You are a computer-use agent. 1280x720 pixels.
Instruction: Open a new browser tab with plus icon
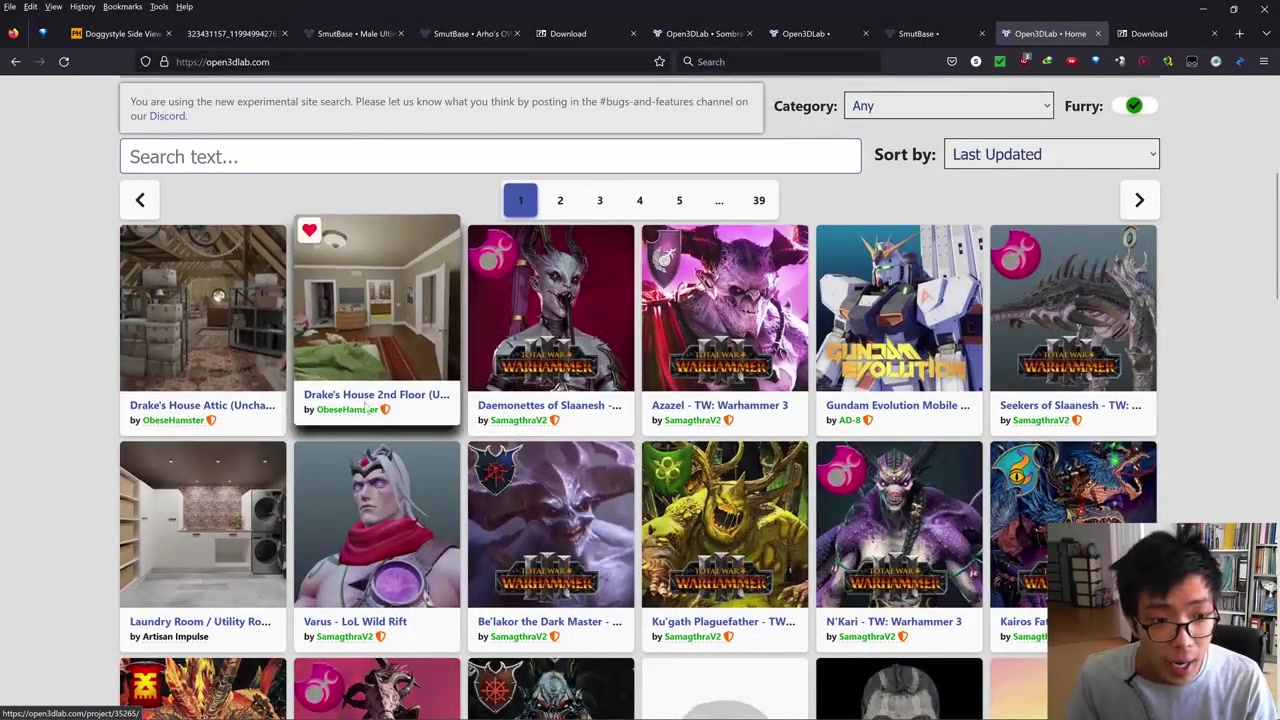1239,34
